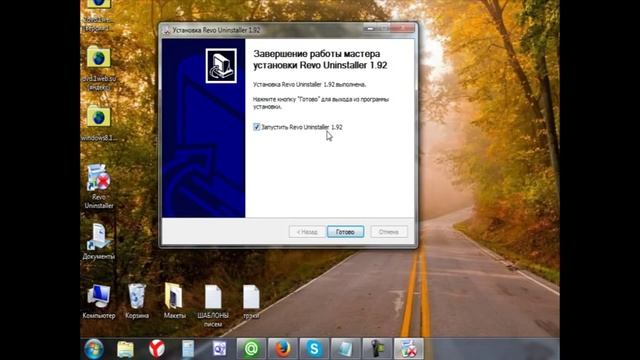This screenshot has width=640, height=360.
Task: Open File Explorer from the taskbar
Action: pos(125,349)
